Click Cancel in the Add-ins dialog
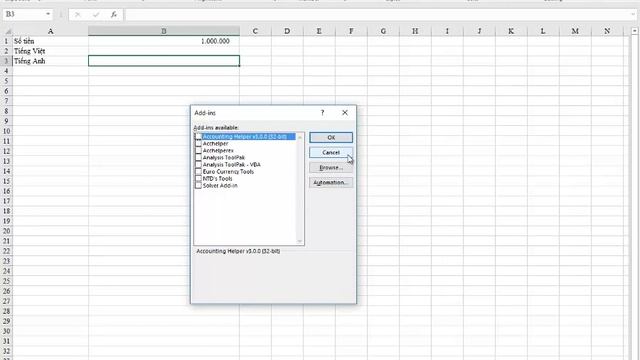The image size is (640, 360). (x=331, y=152)
